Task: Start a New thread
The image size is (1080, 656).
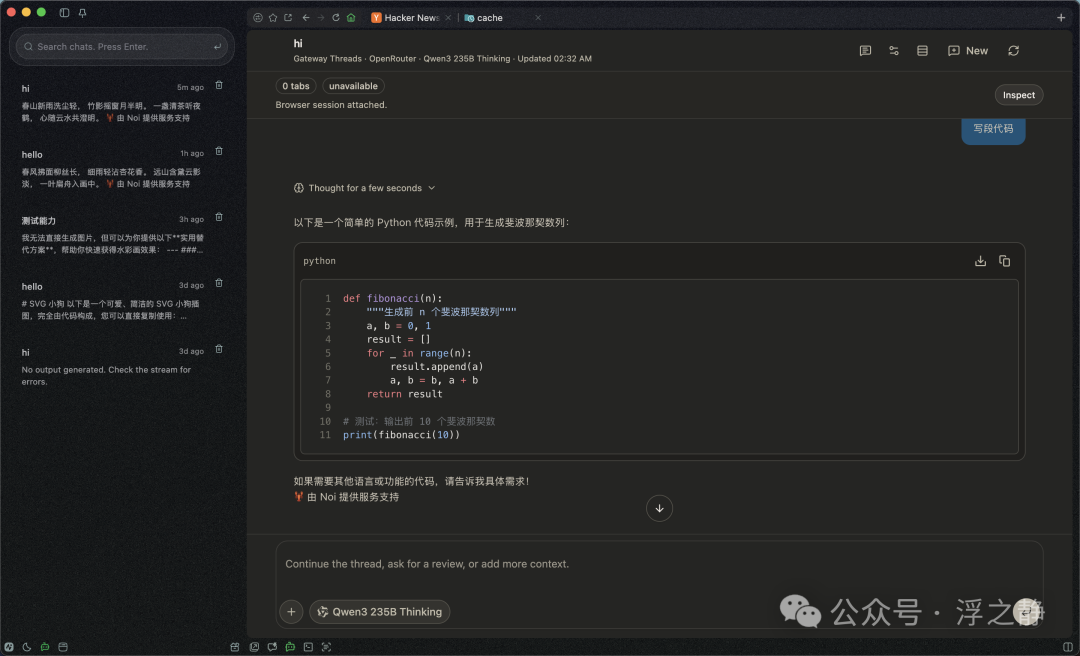Action: [x=968, y=51]
